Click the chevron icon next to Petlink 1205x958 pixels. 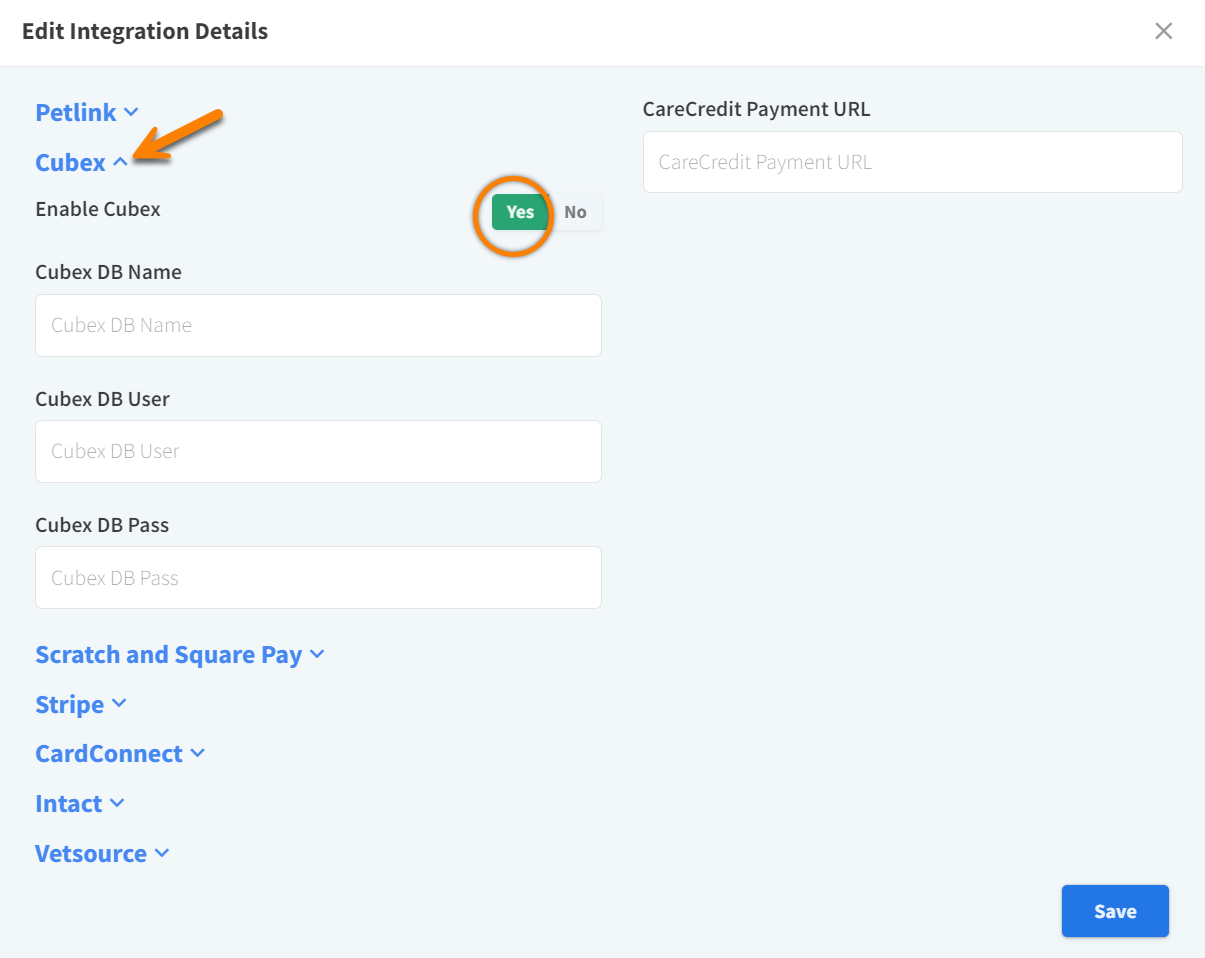[x=131, y=112]
